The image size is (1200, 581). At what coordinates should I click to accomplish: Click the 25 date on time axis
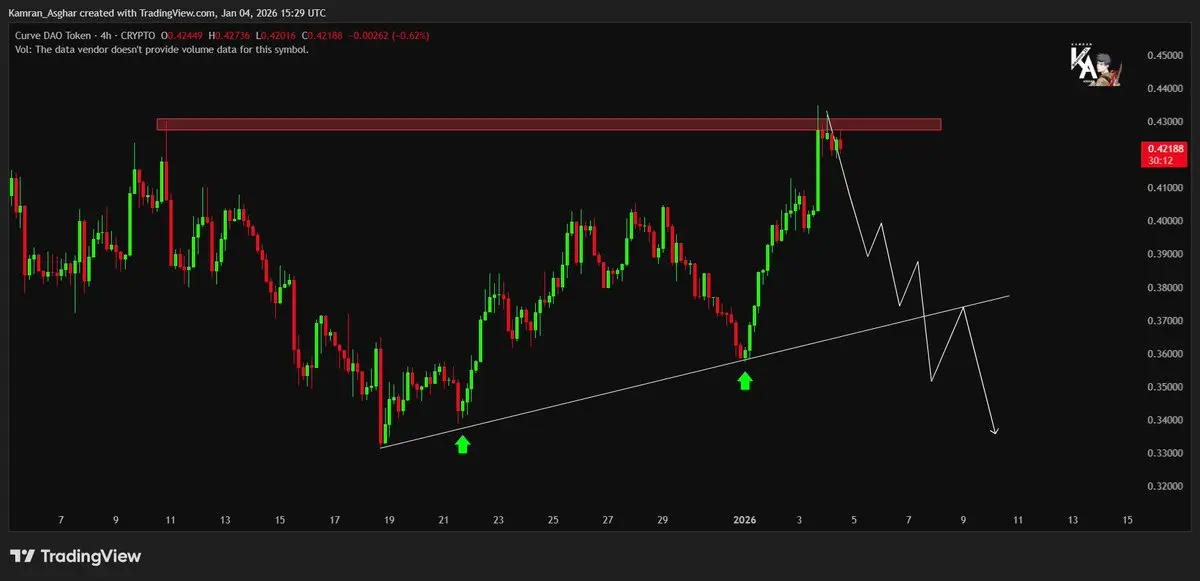[x=553, y=520]
